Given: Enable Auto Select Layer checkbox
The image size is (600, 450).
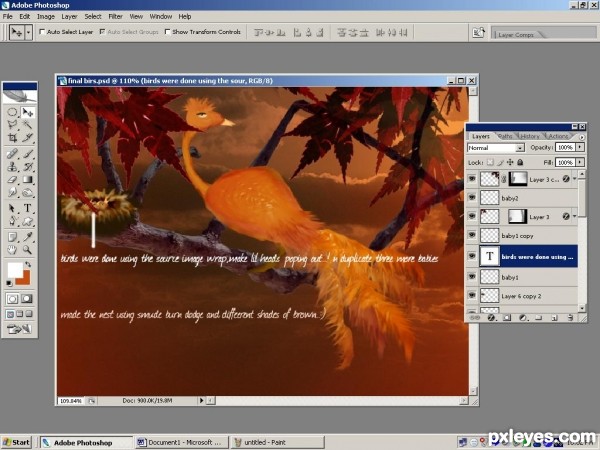Looking at the screenshot, I should (x=42, y=32).
